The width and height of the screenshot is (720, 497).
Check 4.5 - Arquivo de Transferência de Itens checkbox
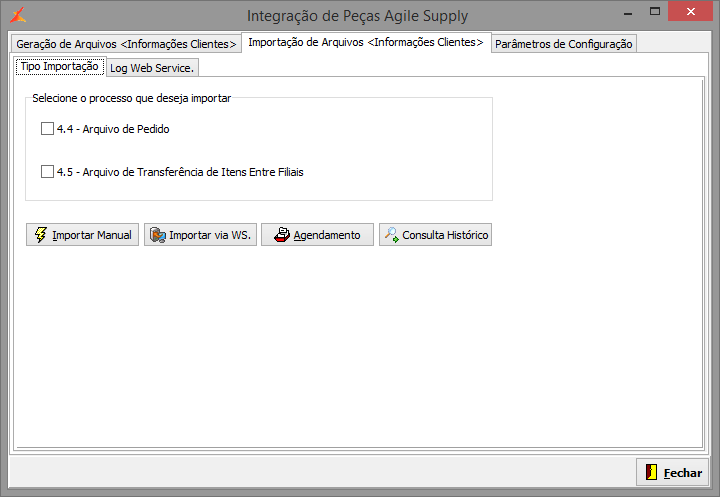point(47,172)
